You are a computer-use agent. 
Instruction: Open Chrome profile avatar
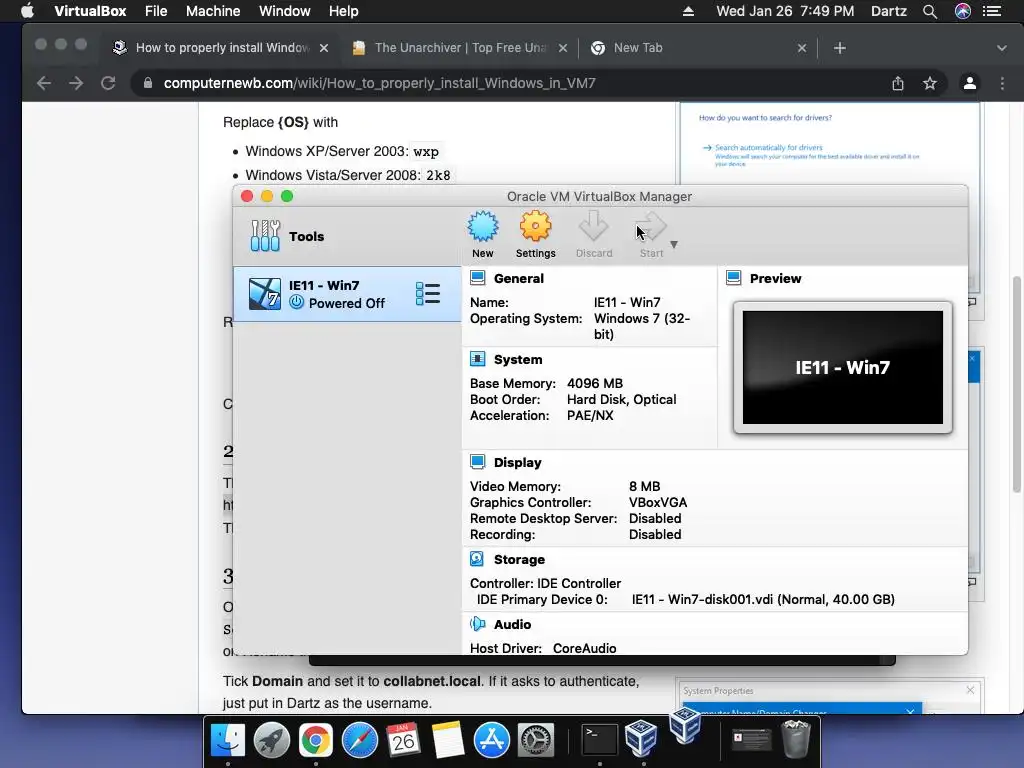pos(970,83)
